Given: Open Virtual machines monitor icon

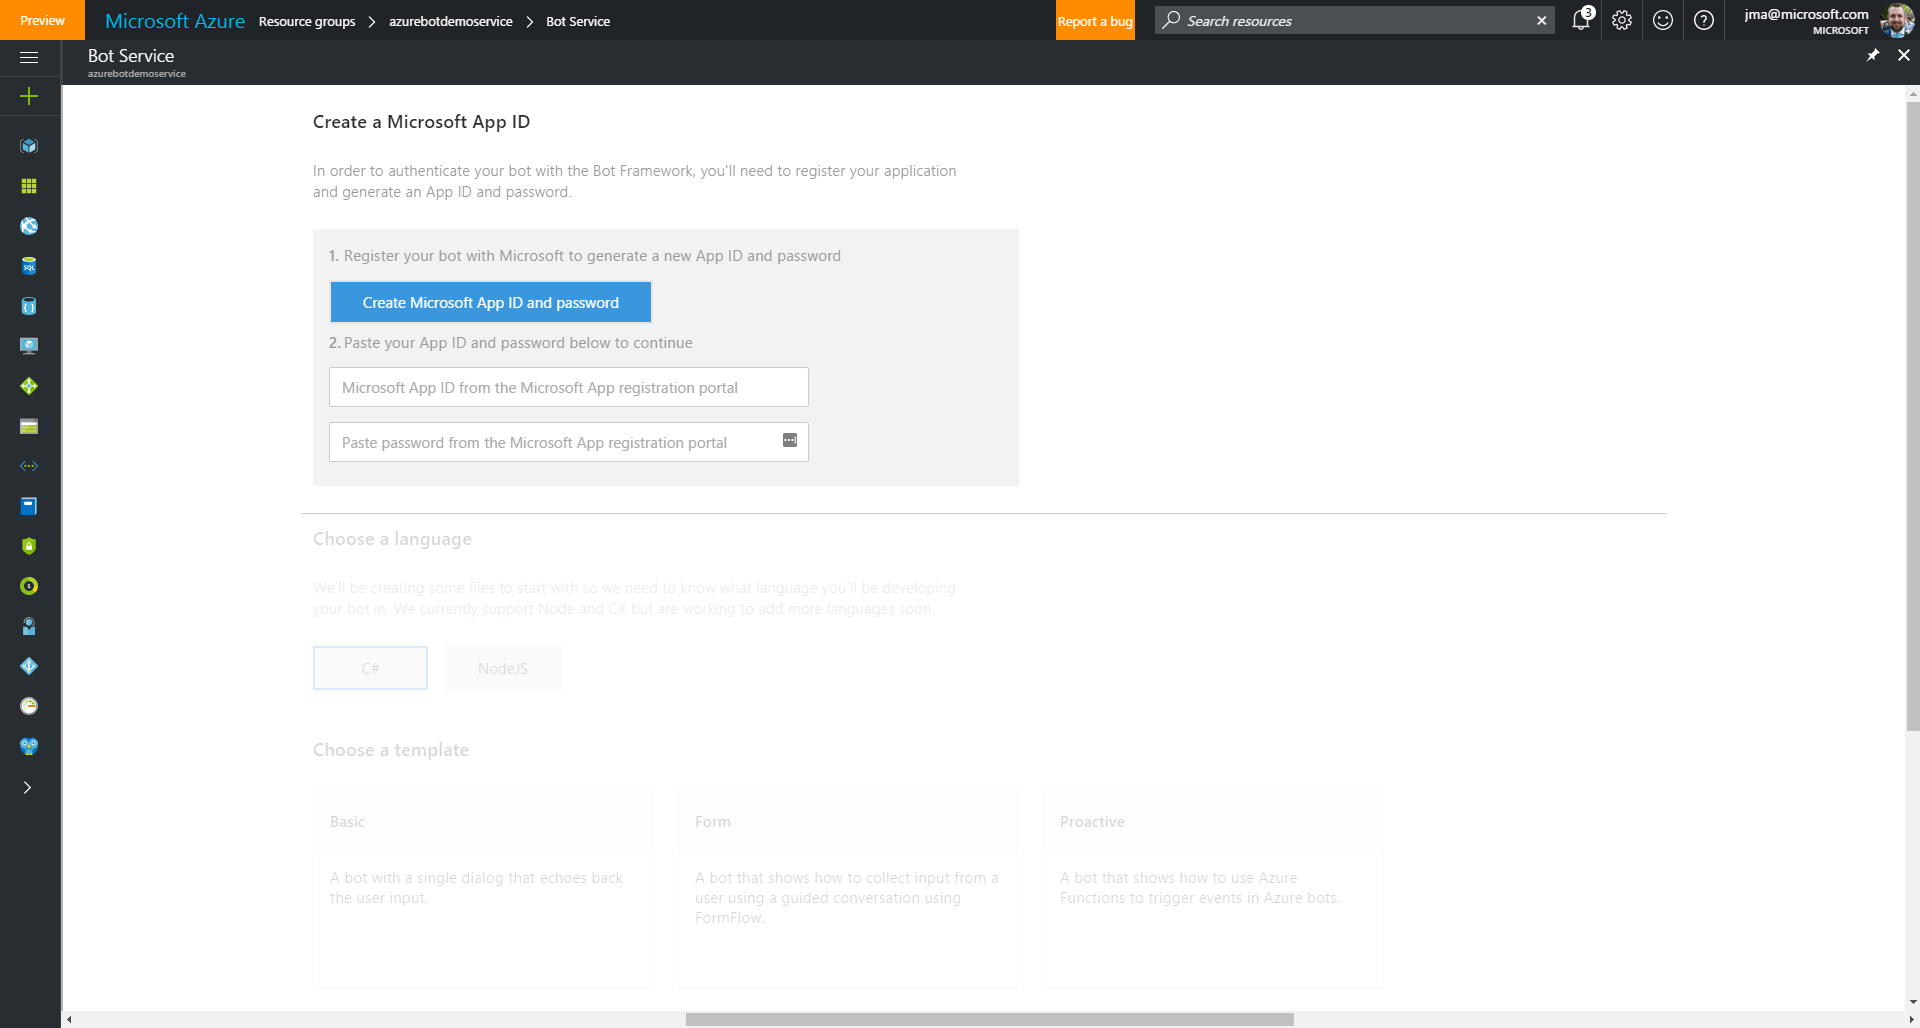Looking at the screenshot, I should [x=29, y=346].
